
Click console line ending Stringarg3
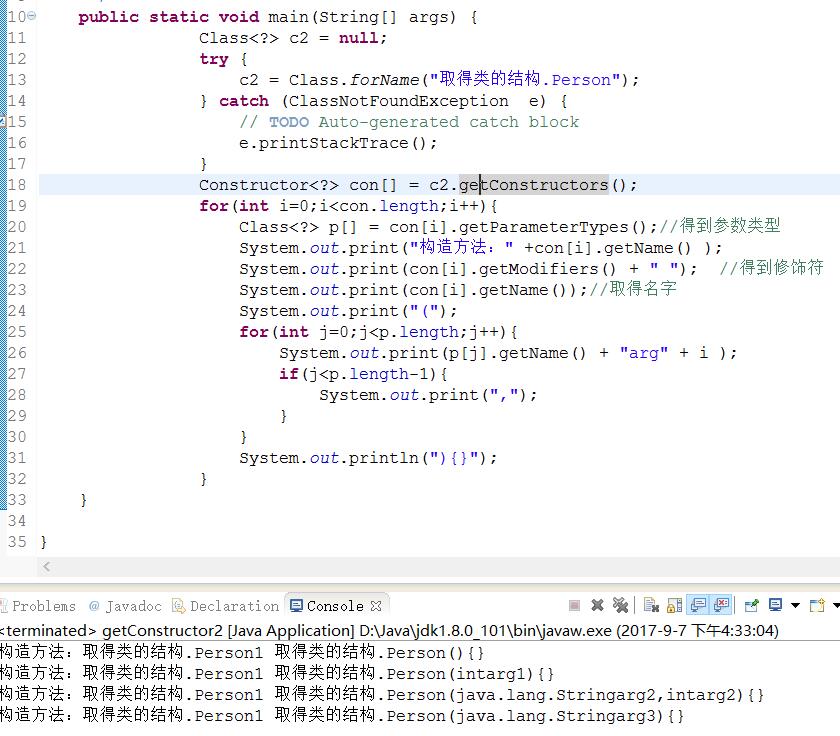[x=342, y=716]
